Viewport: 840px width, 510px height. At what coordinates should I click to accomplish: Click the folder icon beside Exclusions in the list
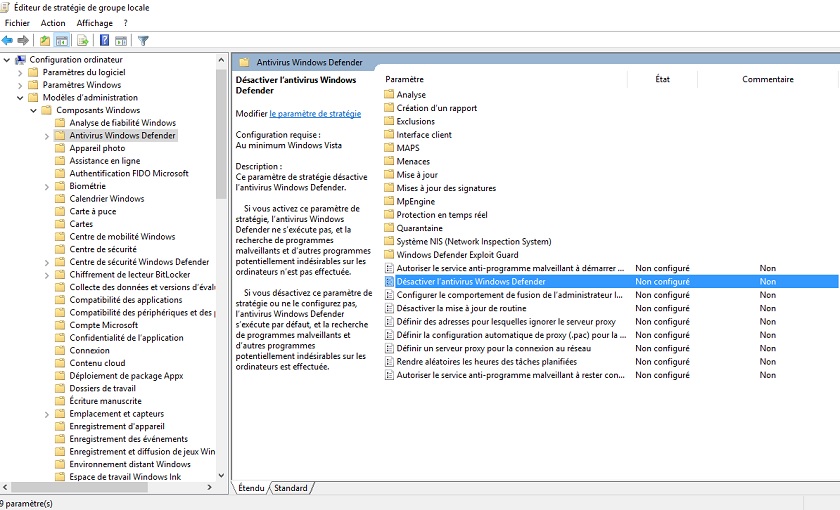389,121
